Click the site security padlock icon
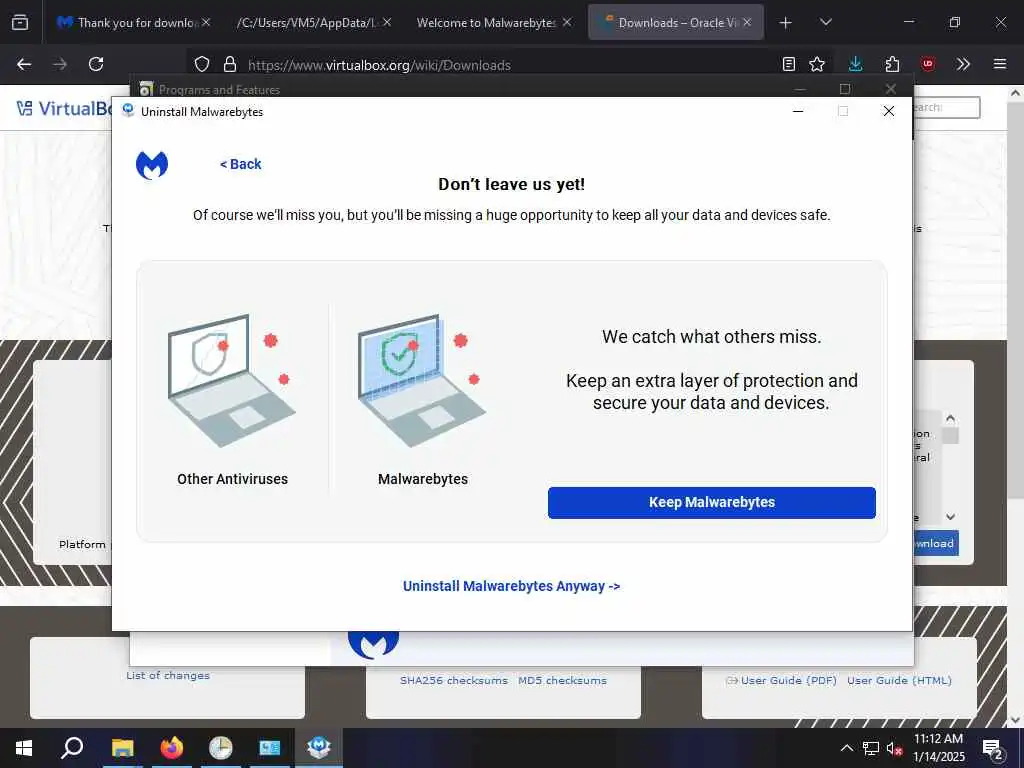 229,64
